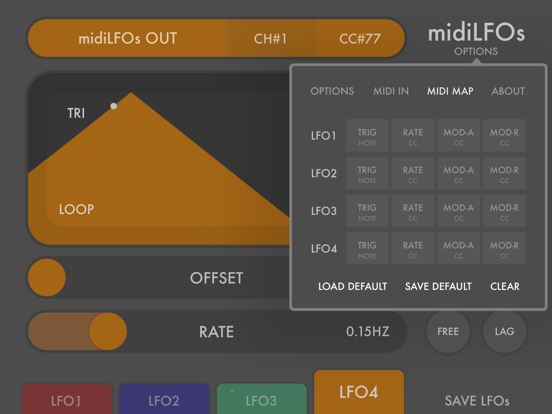The height and width of the screenshot is (414, 552).
Task: Assign LFO2 TRIG note mapping
Action: pos(367,173)
